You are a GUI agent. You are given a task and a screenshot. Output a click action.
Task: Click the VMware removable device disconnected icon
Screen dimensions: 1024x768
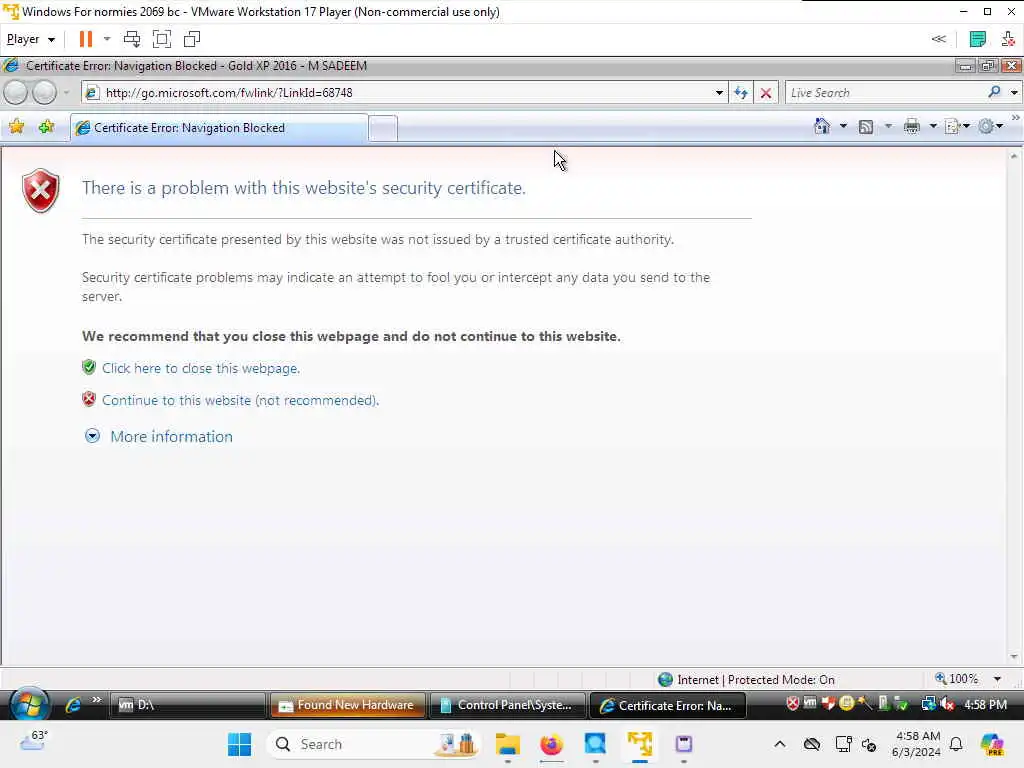(1008, 39)
